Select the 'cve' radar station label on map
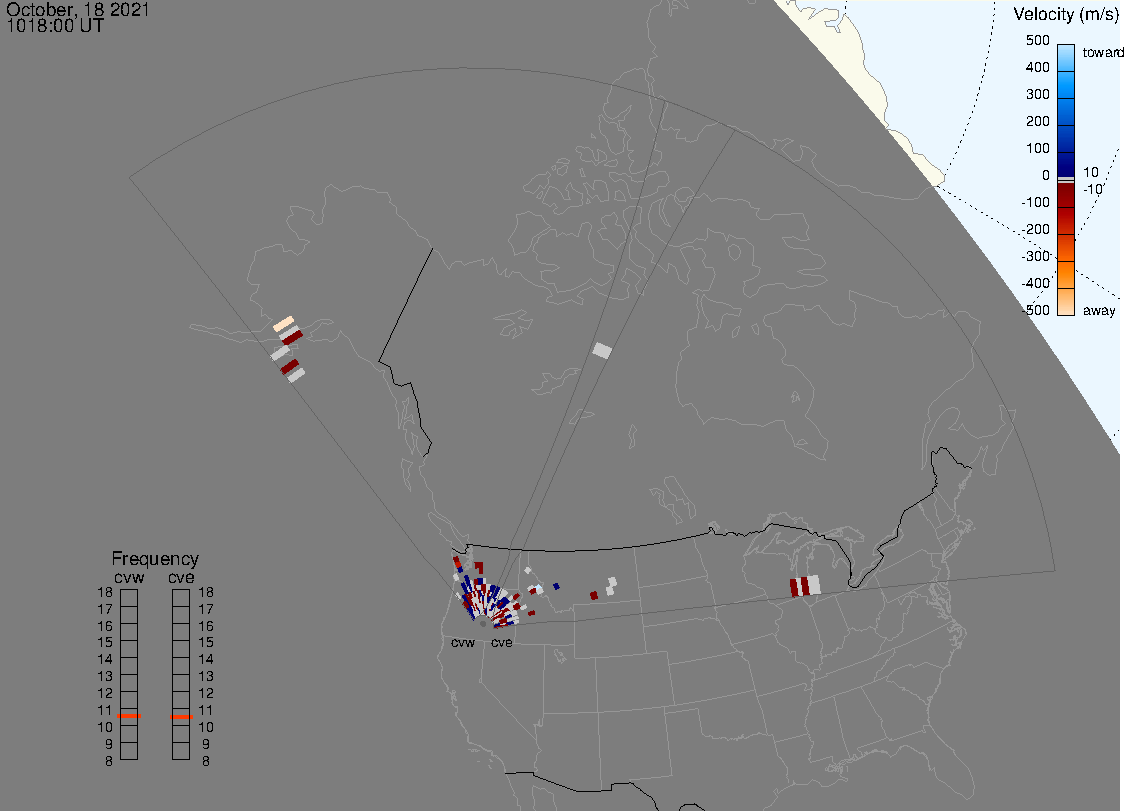Viewport: 1124px width, 811px height. pos(501,642)
